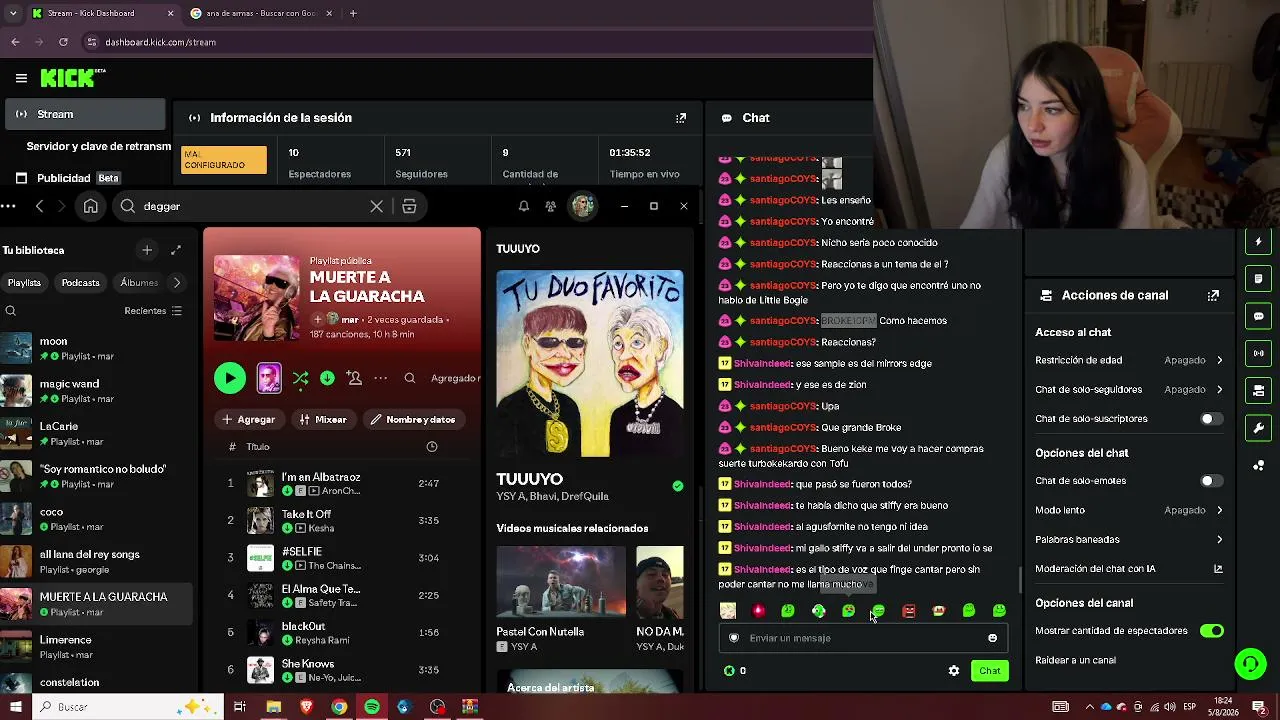Click the Agregar button
Image resolution: width=1280 pixels, height=720 pixels.
[248, 419]
